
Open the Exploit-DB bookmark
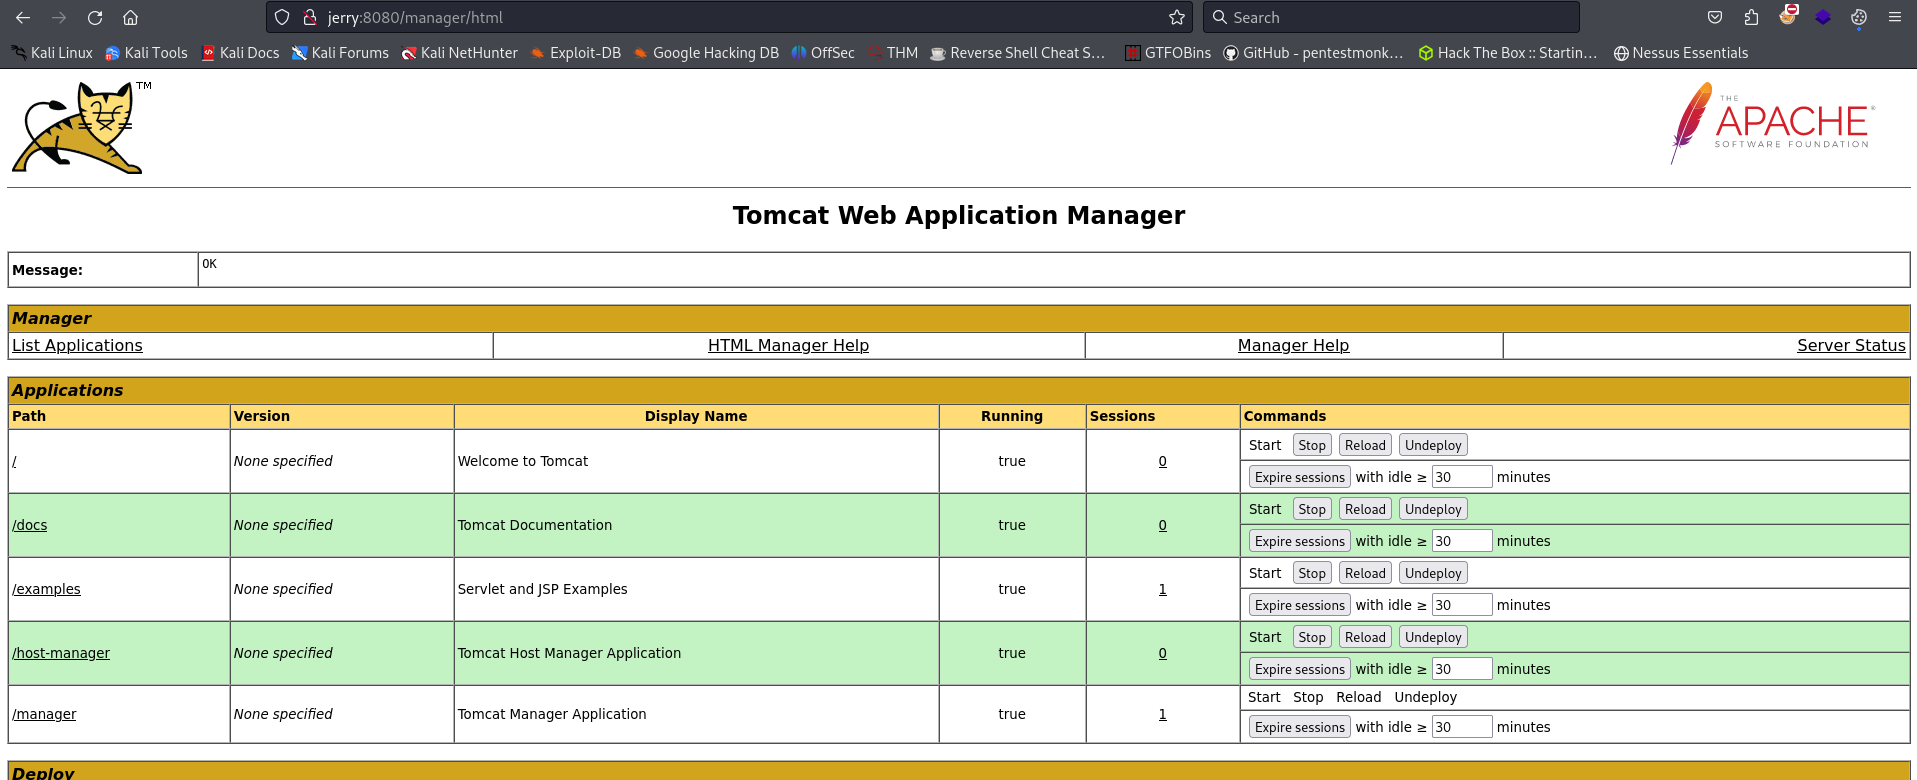coord(576,53)
